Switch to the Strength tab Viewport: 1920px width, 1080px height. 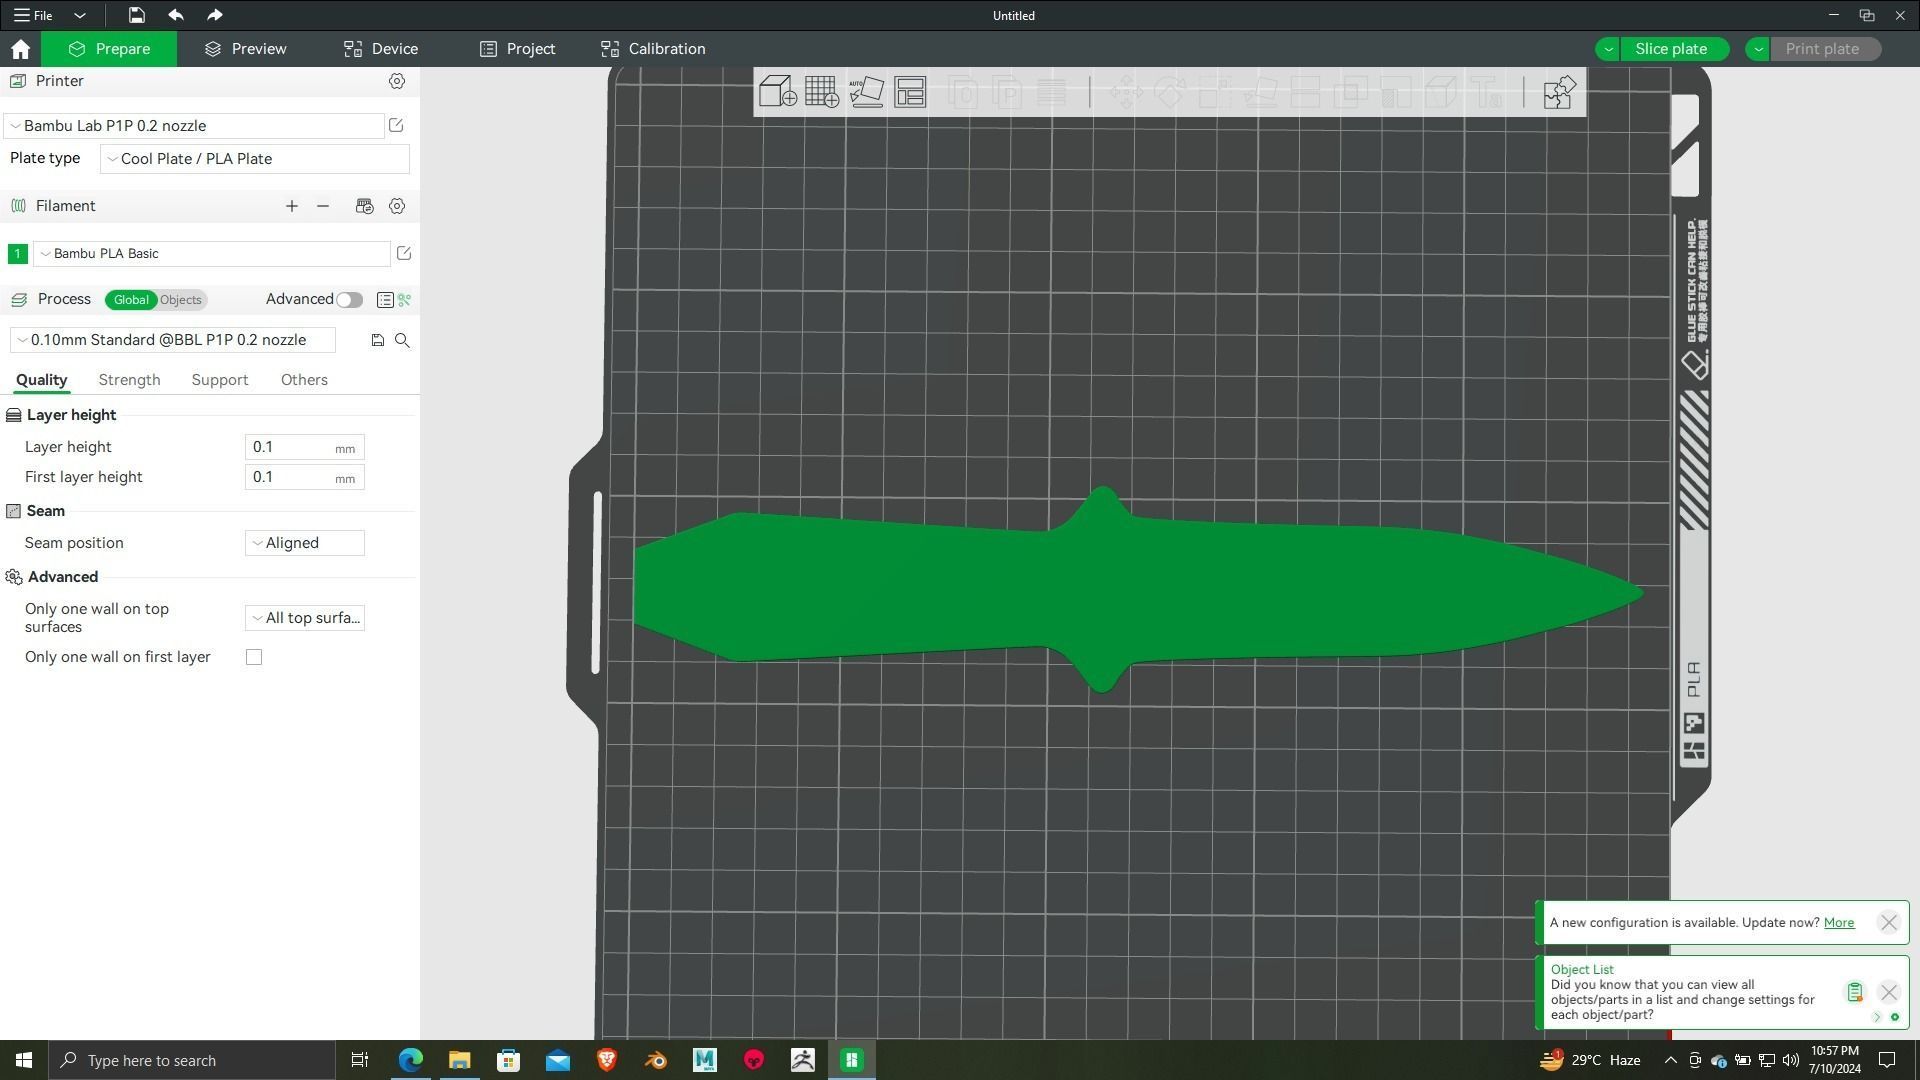pos(129,380)
